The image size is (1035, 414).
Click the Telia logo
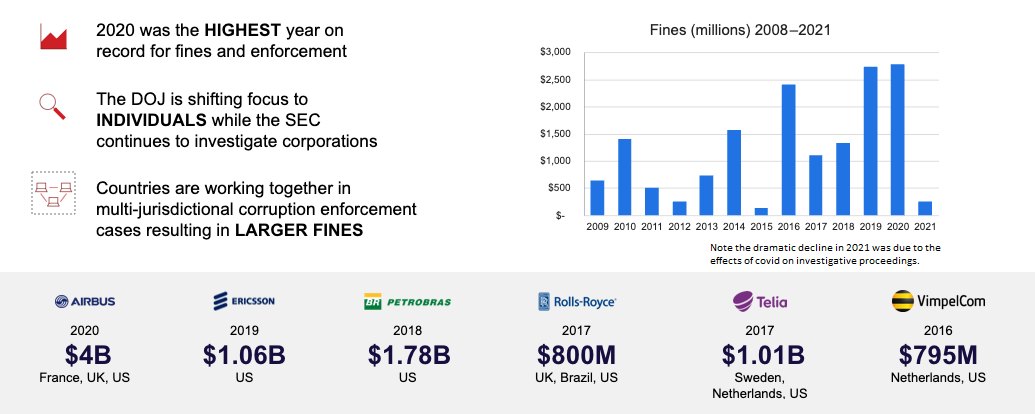760,302
